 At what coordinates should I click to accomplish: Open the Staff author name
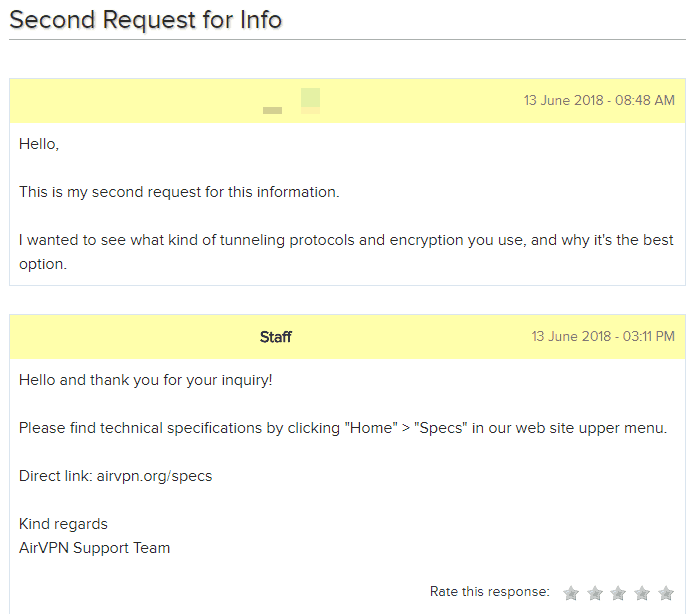[x=276, y=337]
